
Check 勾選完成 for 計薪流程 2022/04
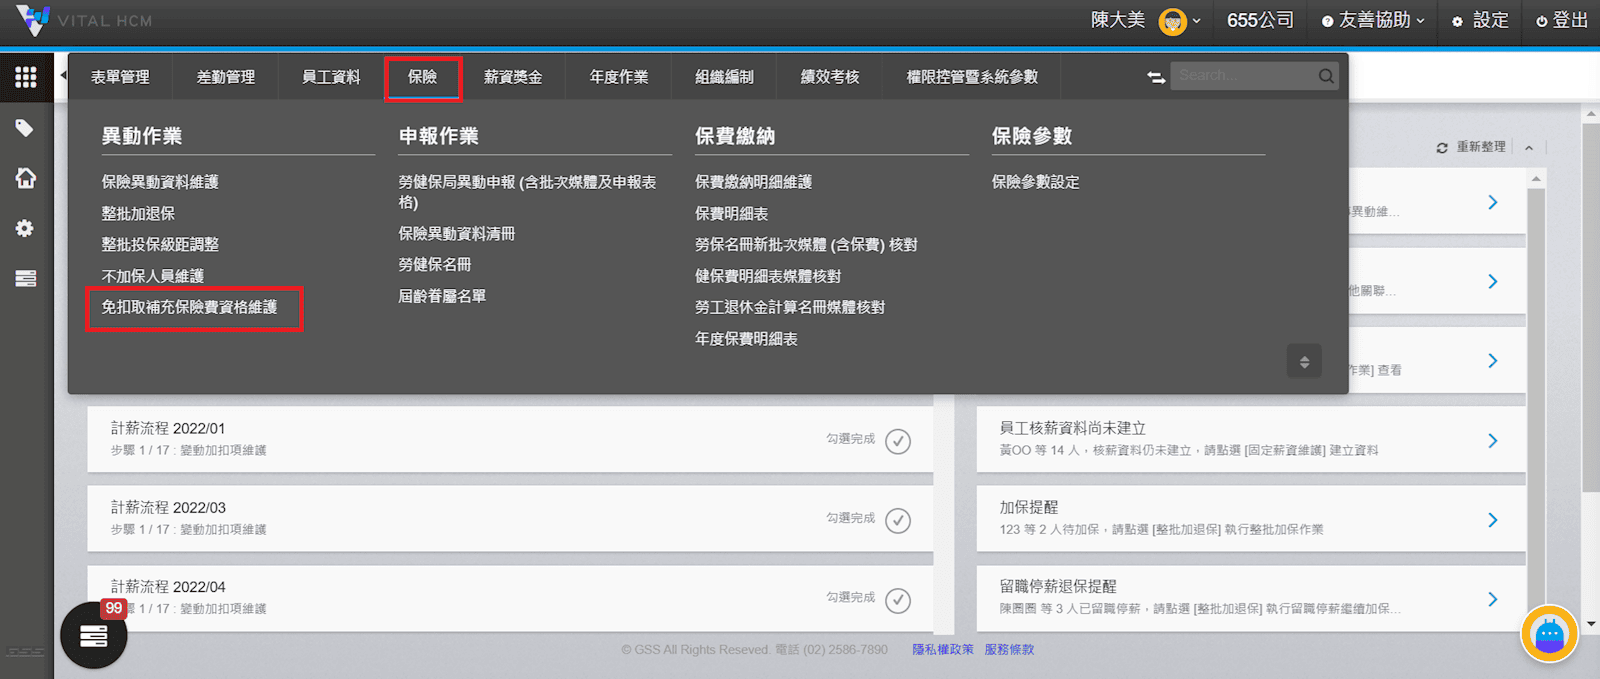[x=898, y=600]
